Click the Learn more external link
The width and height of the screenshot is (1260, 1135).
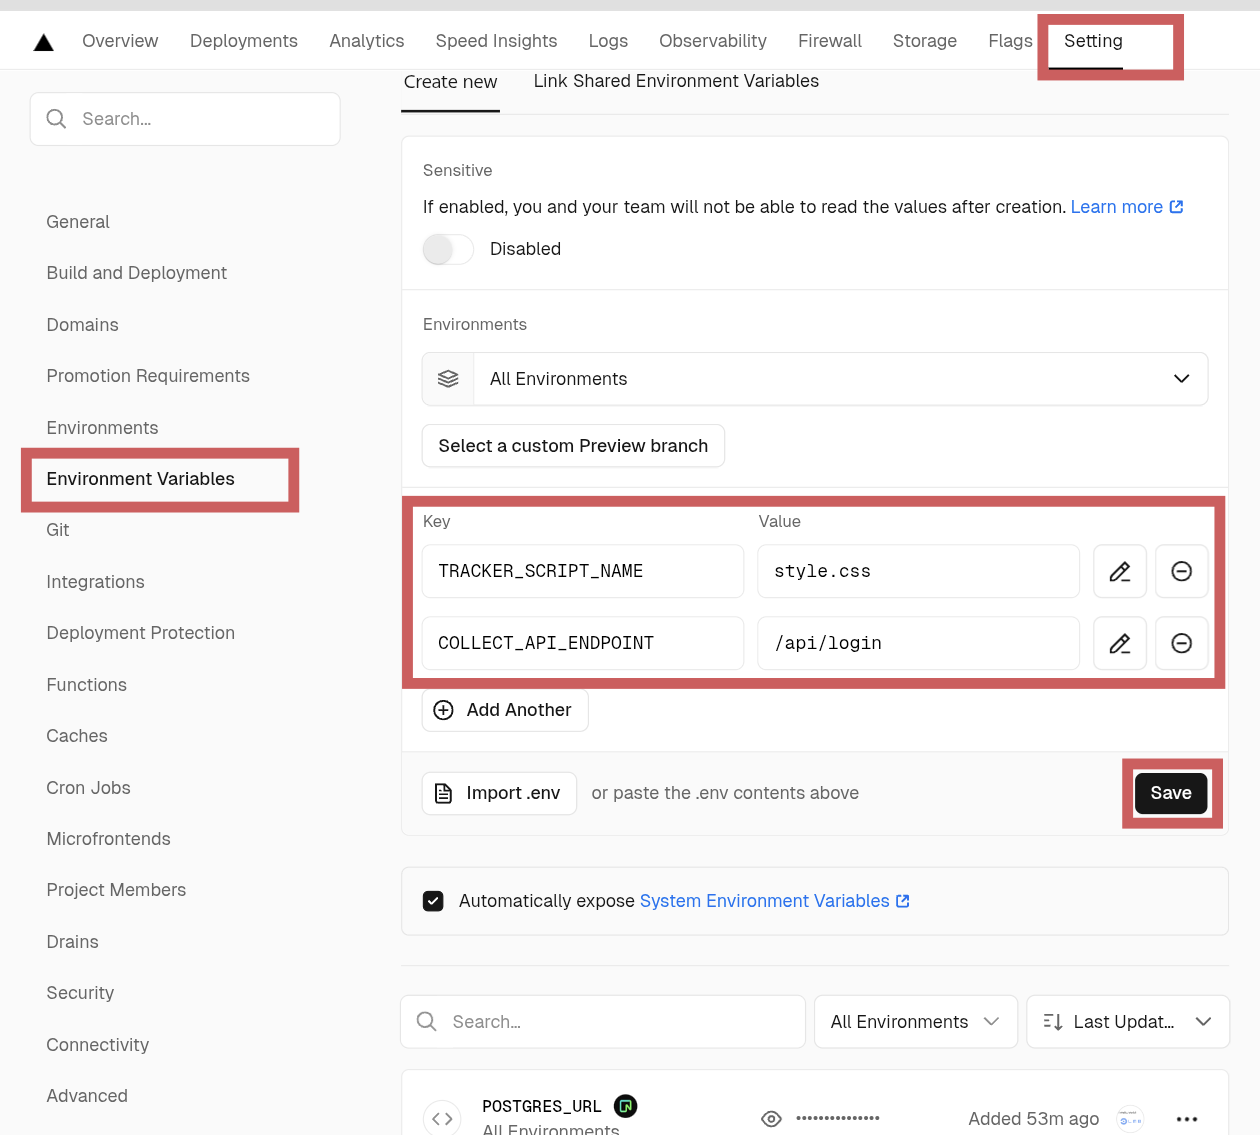(x=1126, y=207)
